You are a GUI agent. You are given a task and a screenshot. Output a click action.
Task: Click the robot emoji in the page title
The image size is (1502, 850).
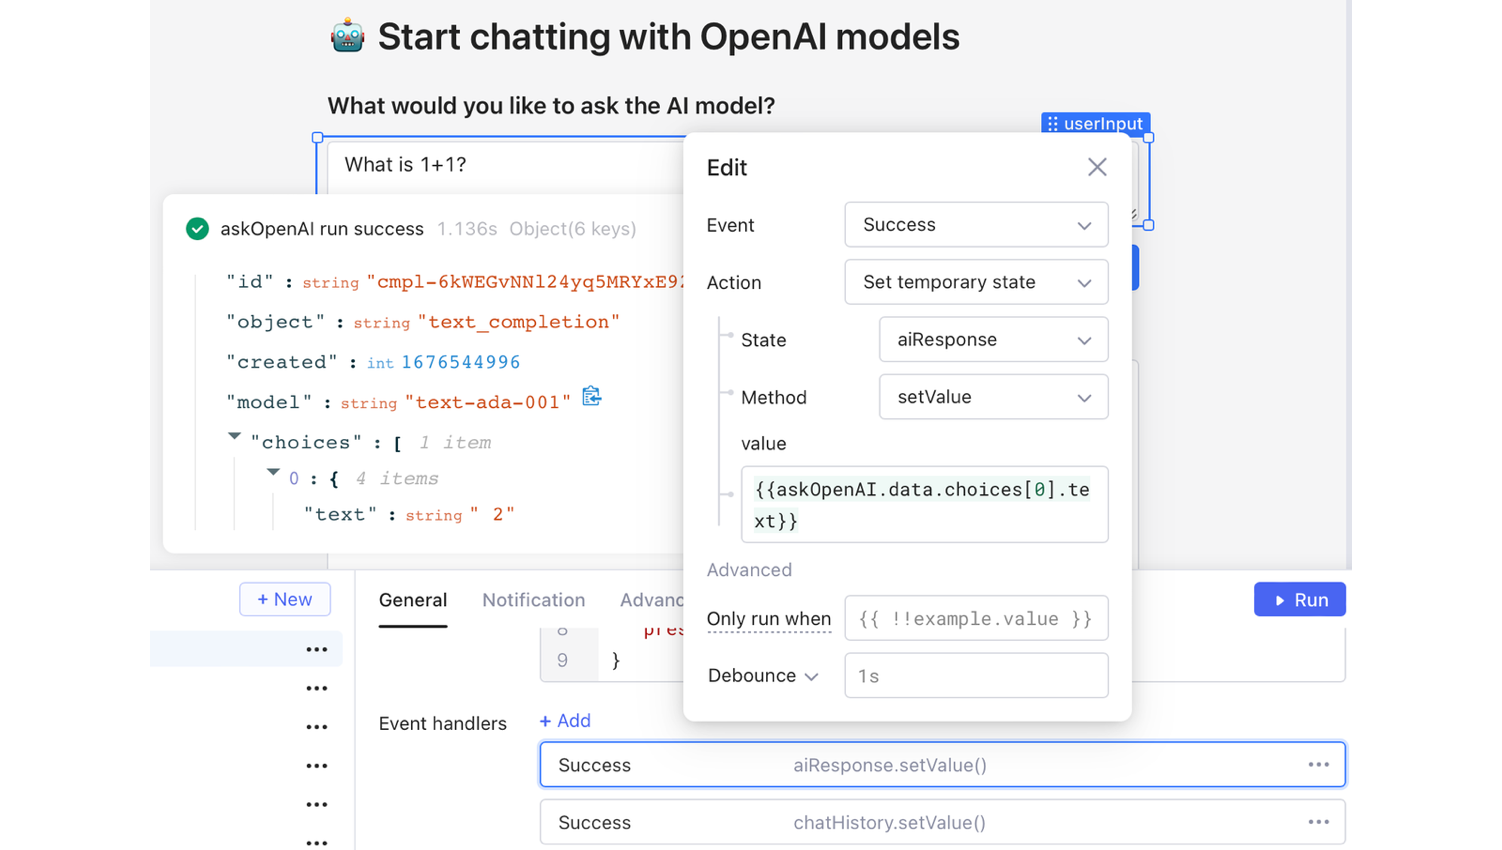click(x=347, y=36)
